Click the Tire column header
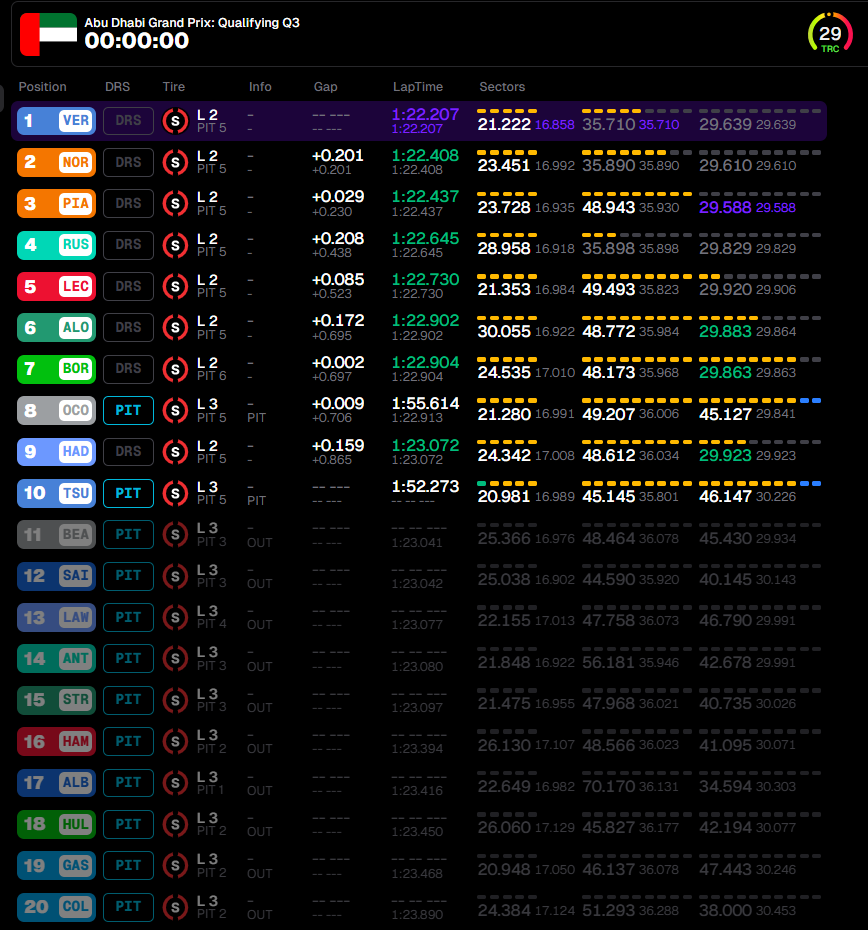This screenshot has height=930, width=868. [x=174, y=87]
